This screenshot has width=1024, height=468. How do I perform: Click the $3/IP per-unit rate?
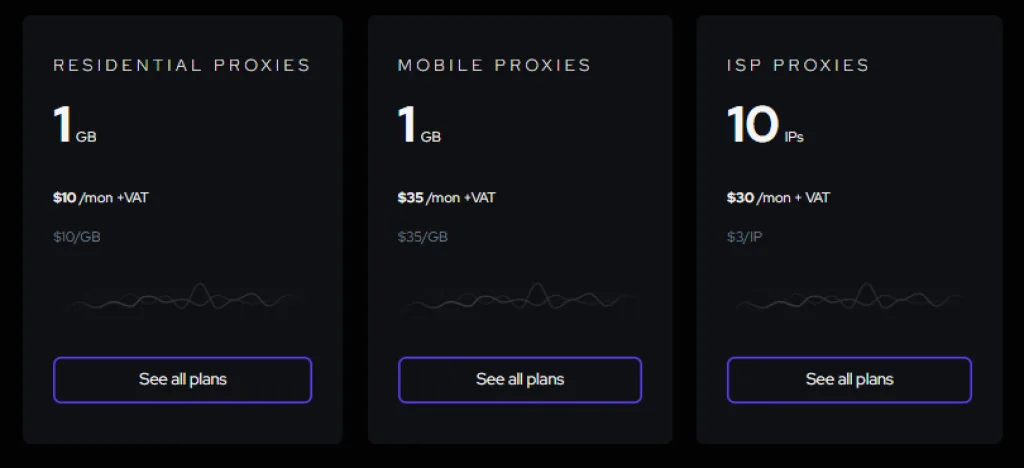pos(744,237)
